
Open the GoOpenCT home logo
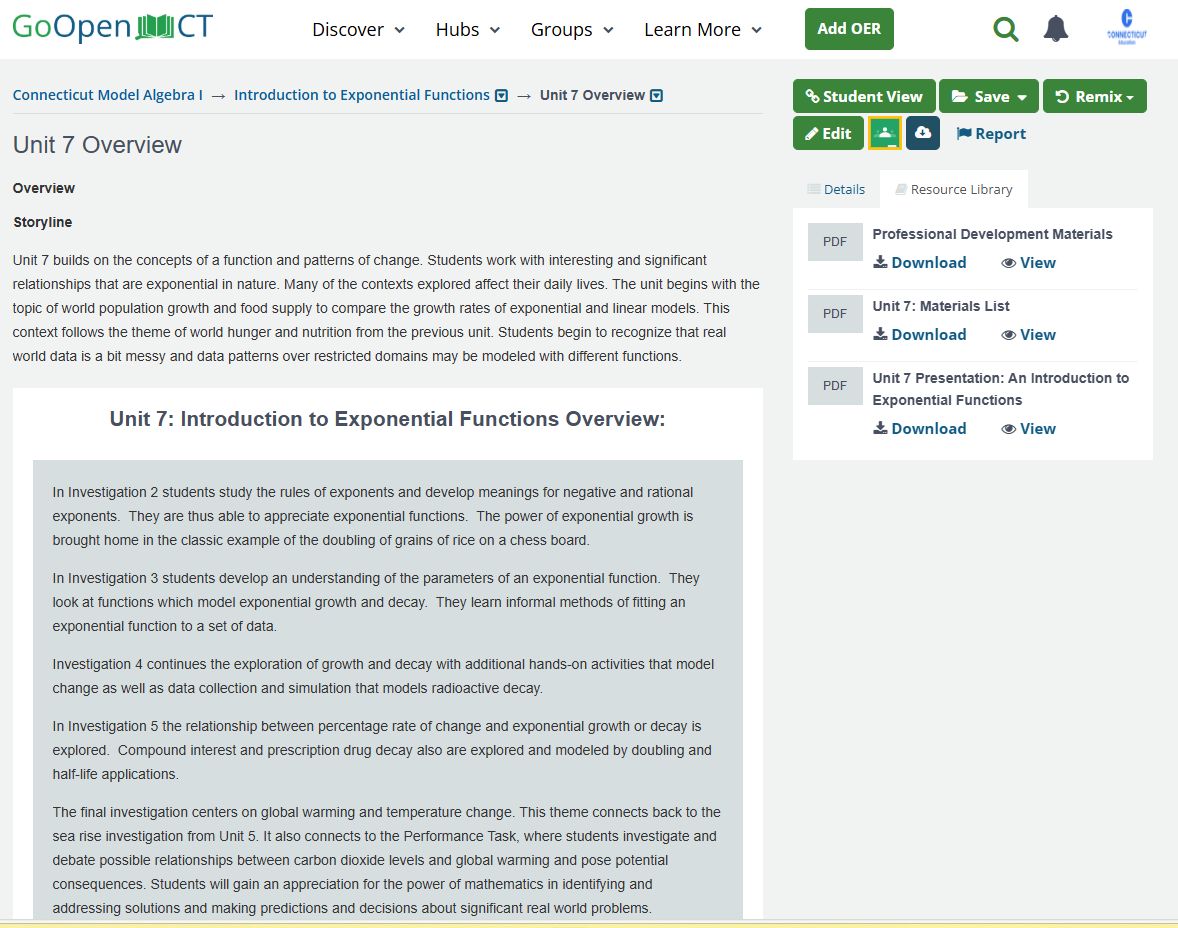(x=113, y=28)
